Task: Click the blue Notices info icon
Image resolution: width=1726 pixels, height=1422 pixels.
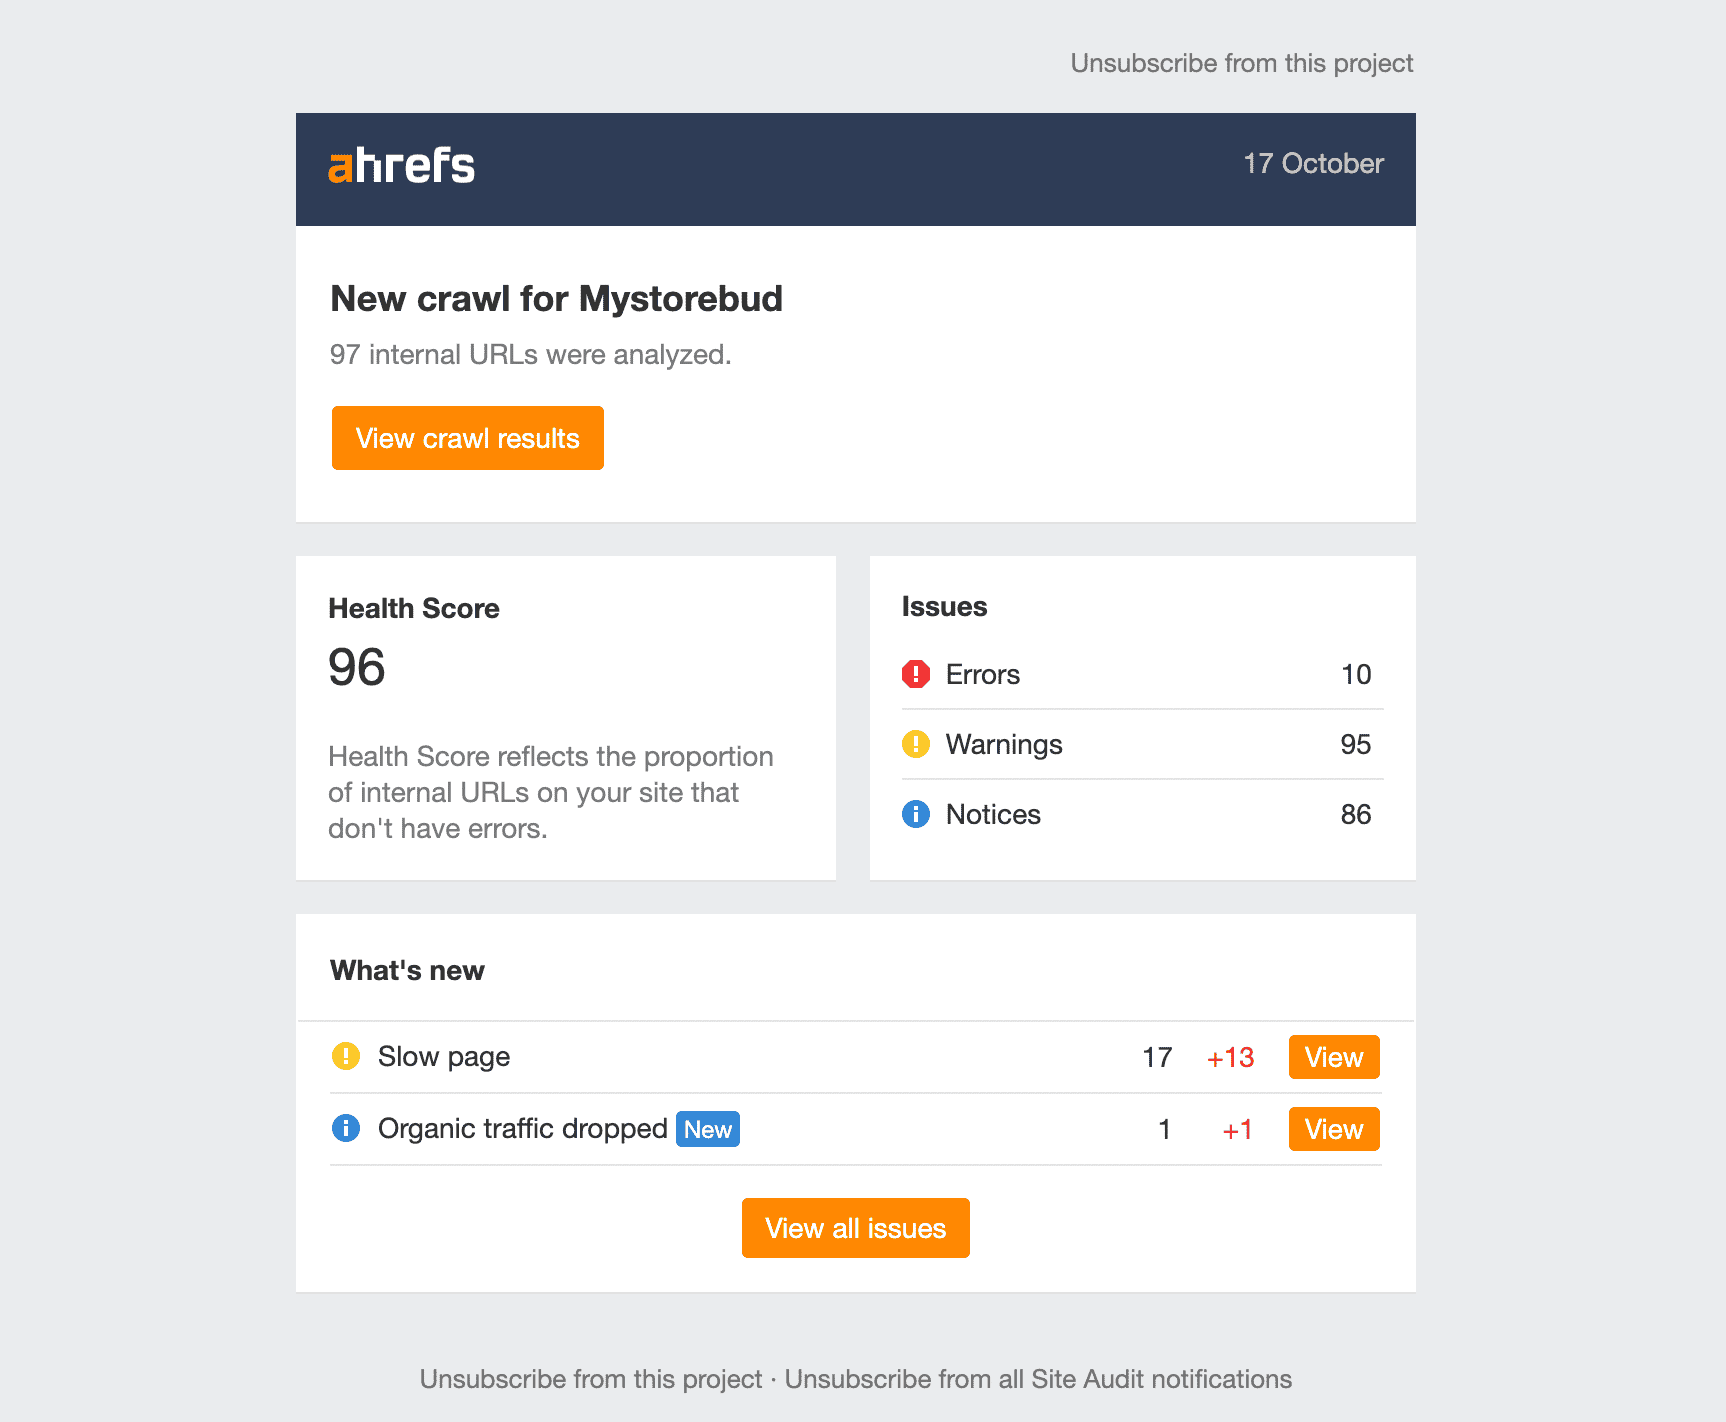Action: (916, 814)
